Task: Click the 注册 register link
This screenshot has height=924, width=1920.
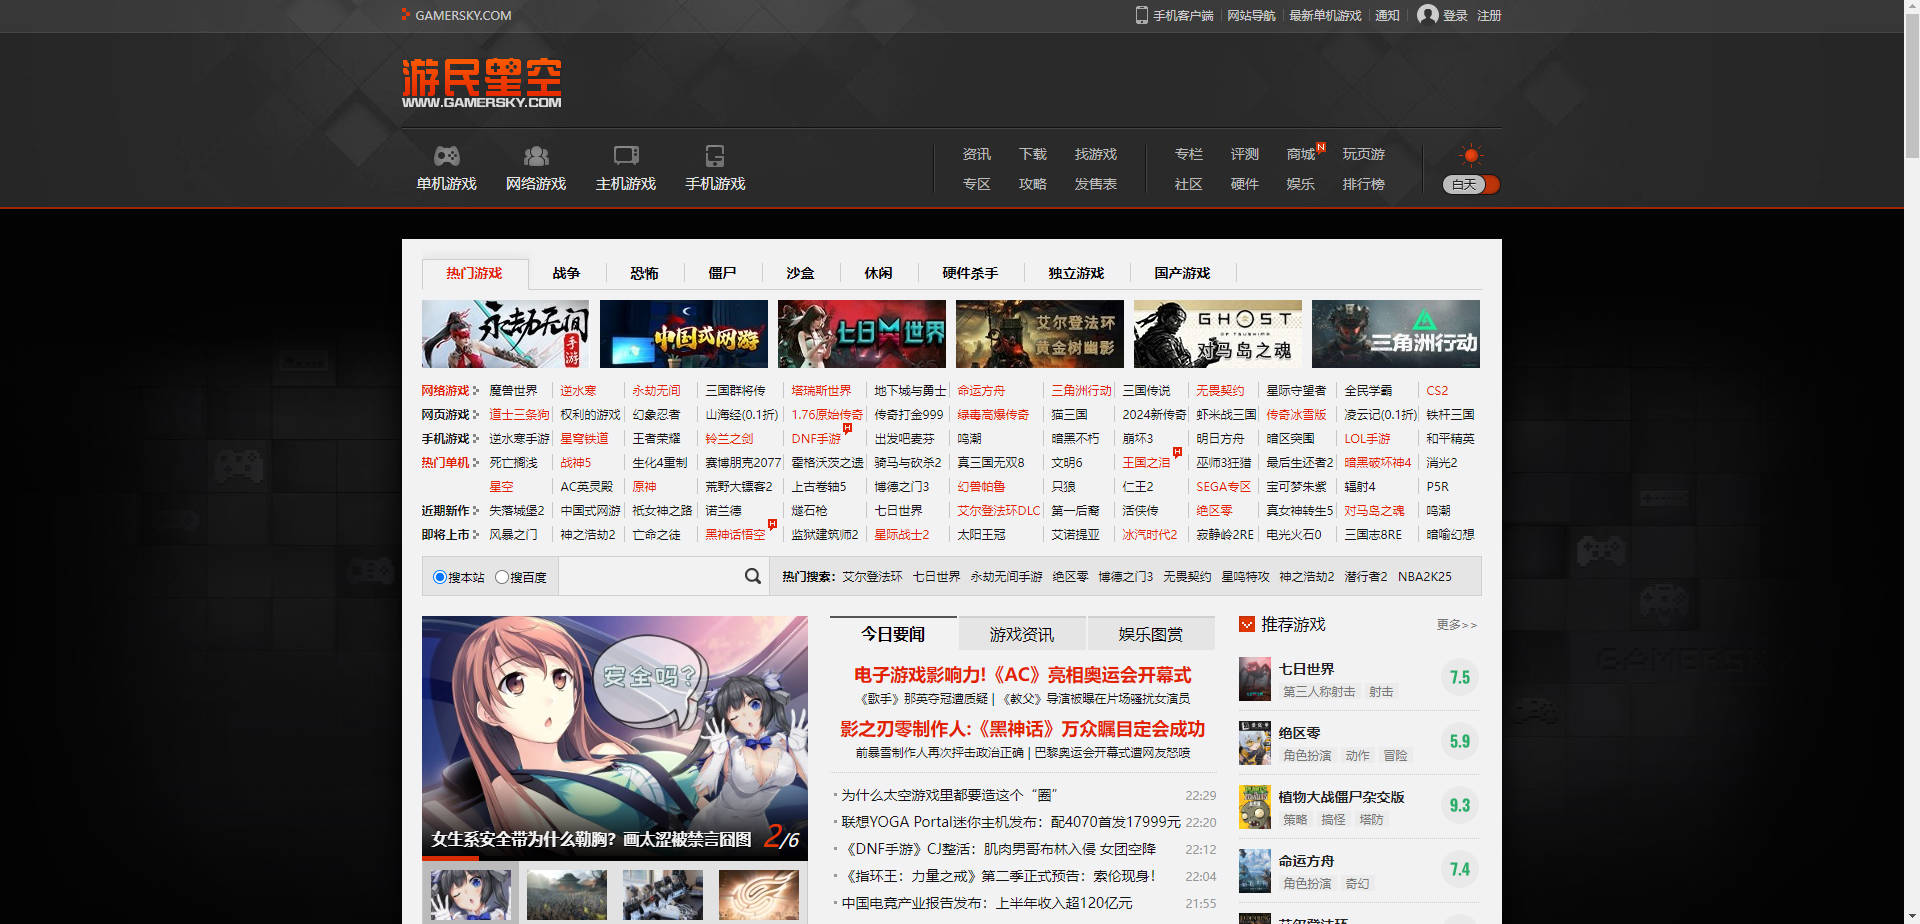Action: [1489, 16]
